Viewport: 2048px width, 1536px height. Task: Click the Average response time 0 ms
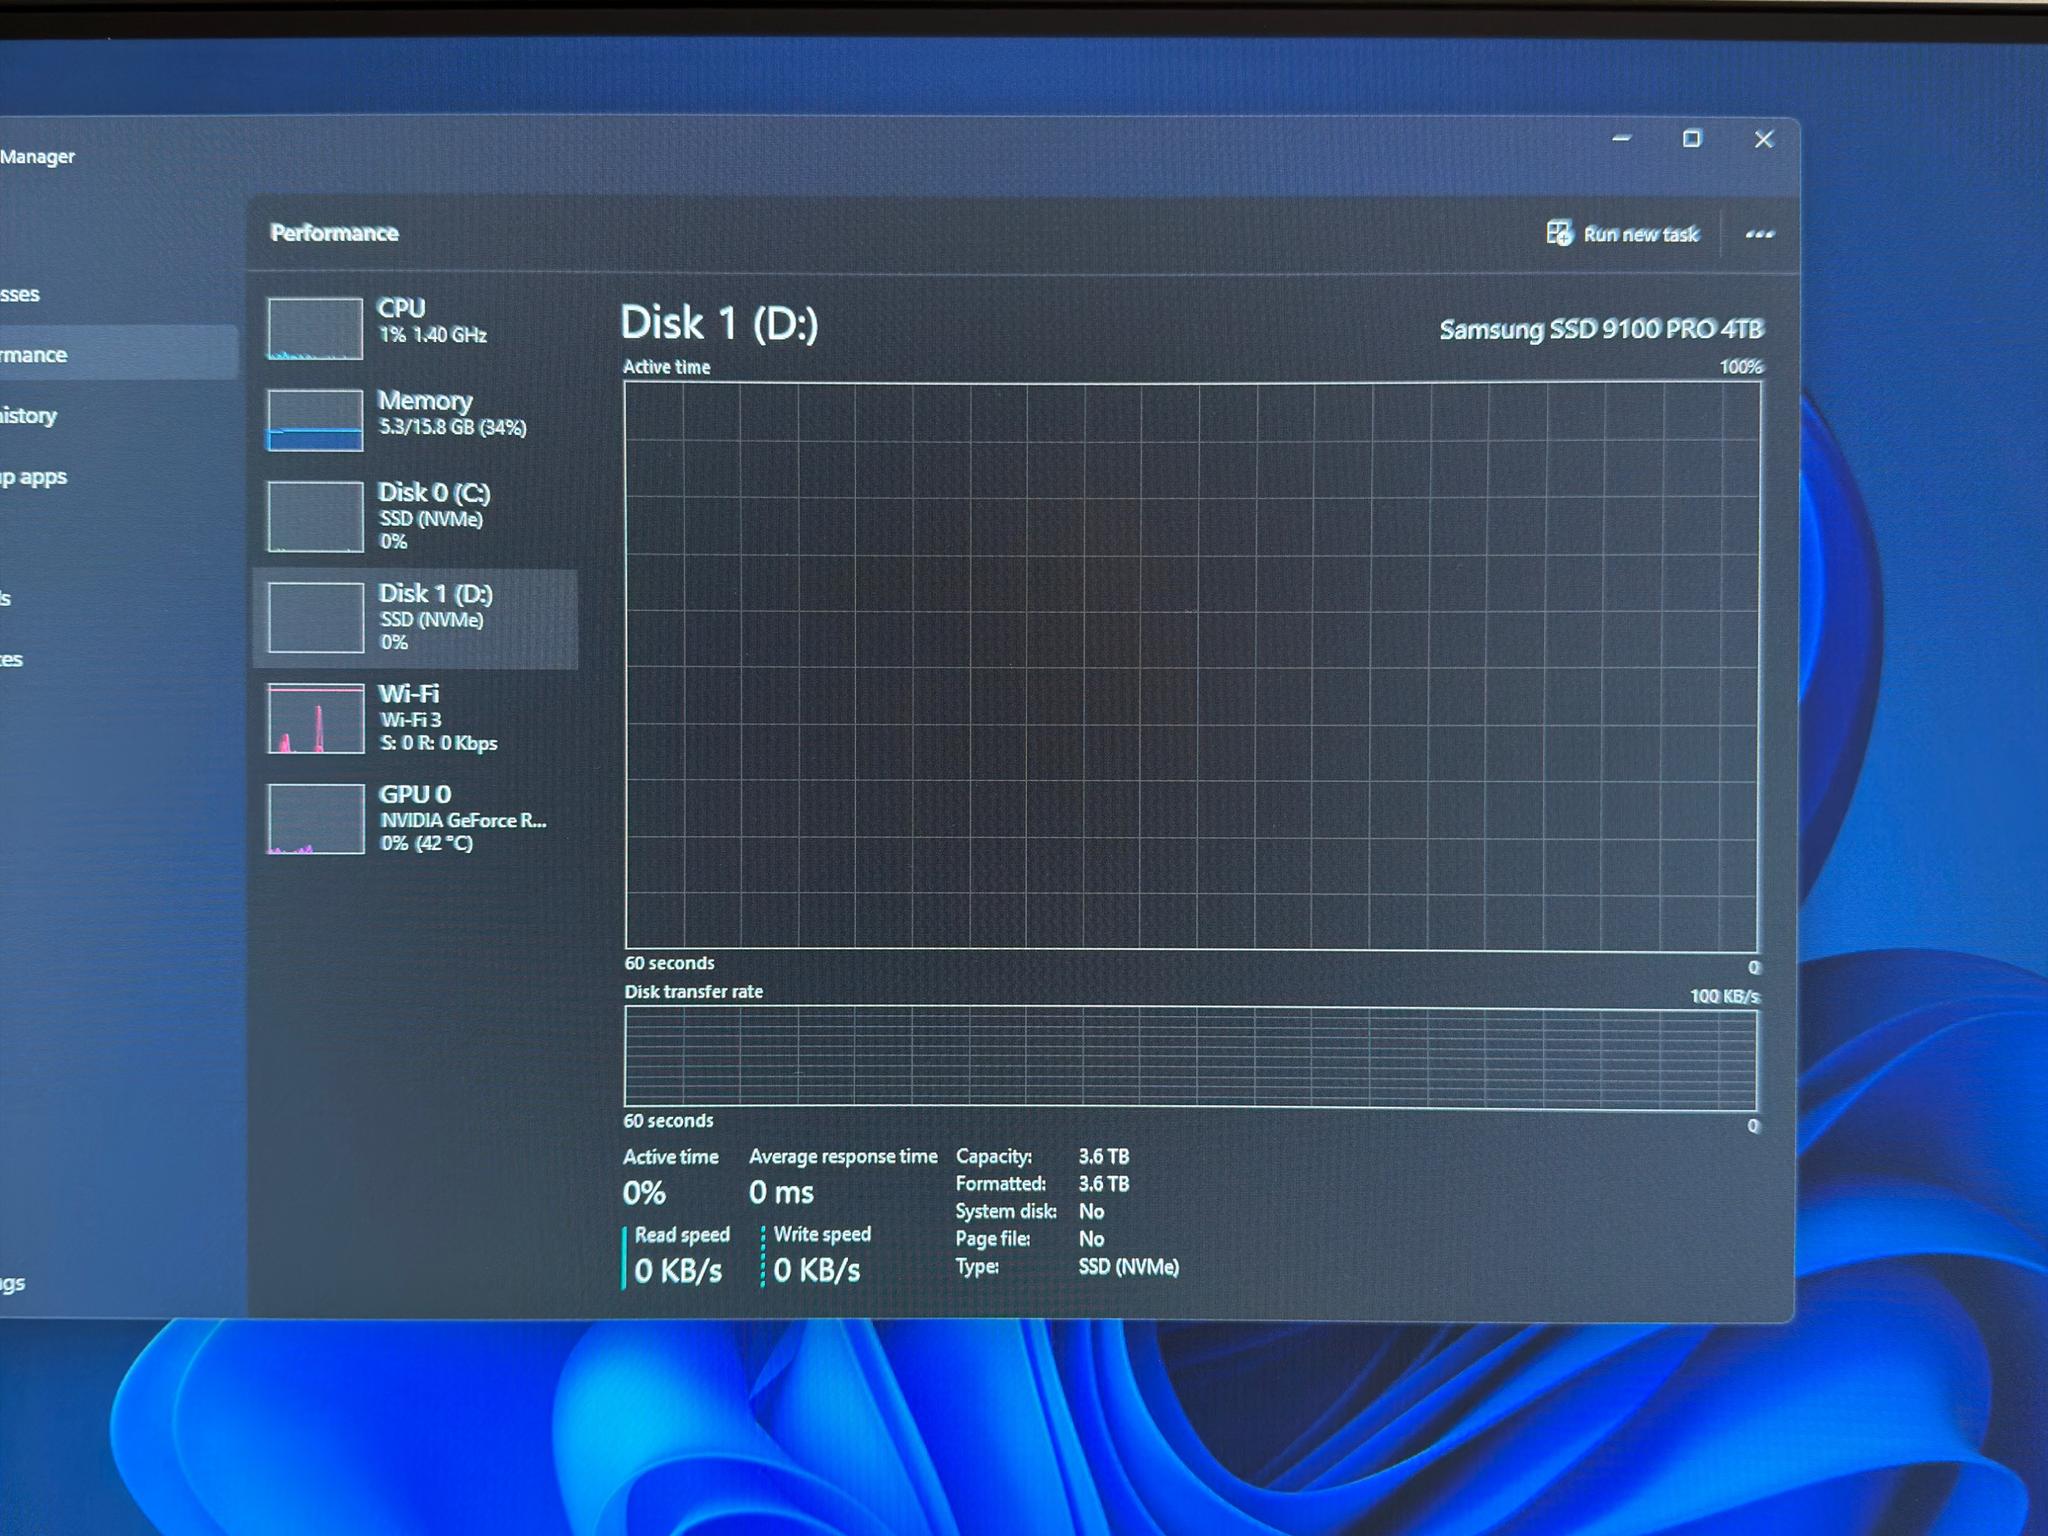(x=781, y=1192)
